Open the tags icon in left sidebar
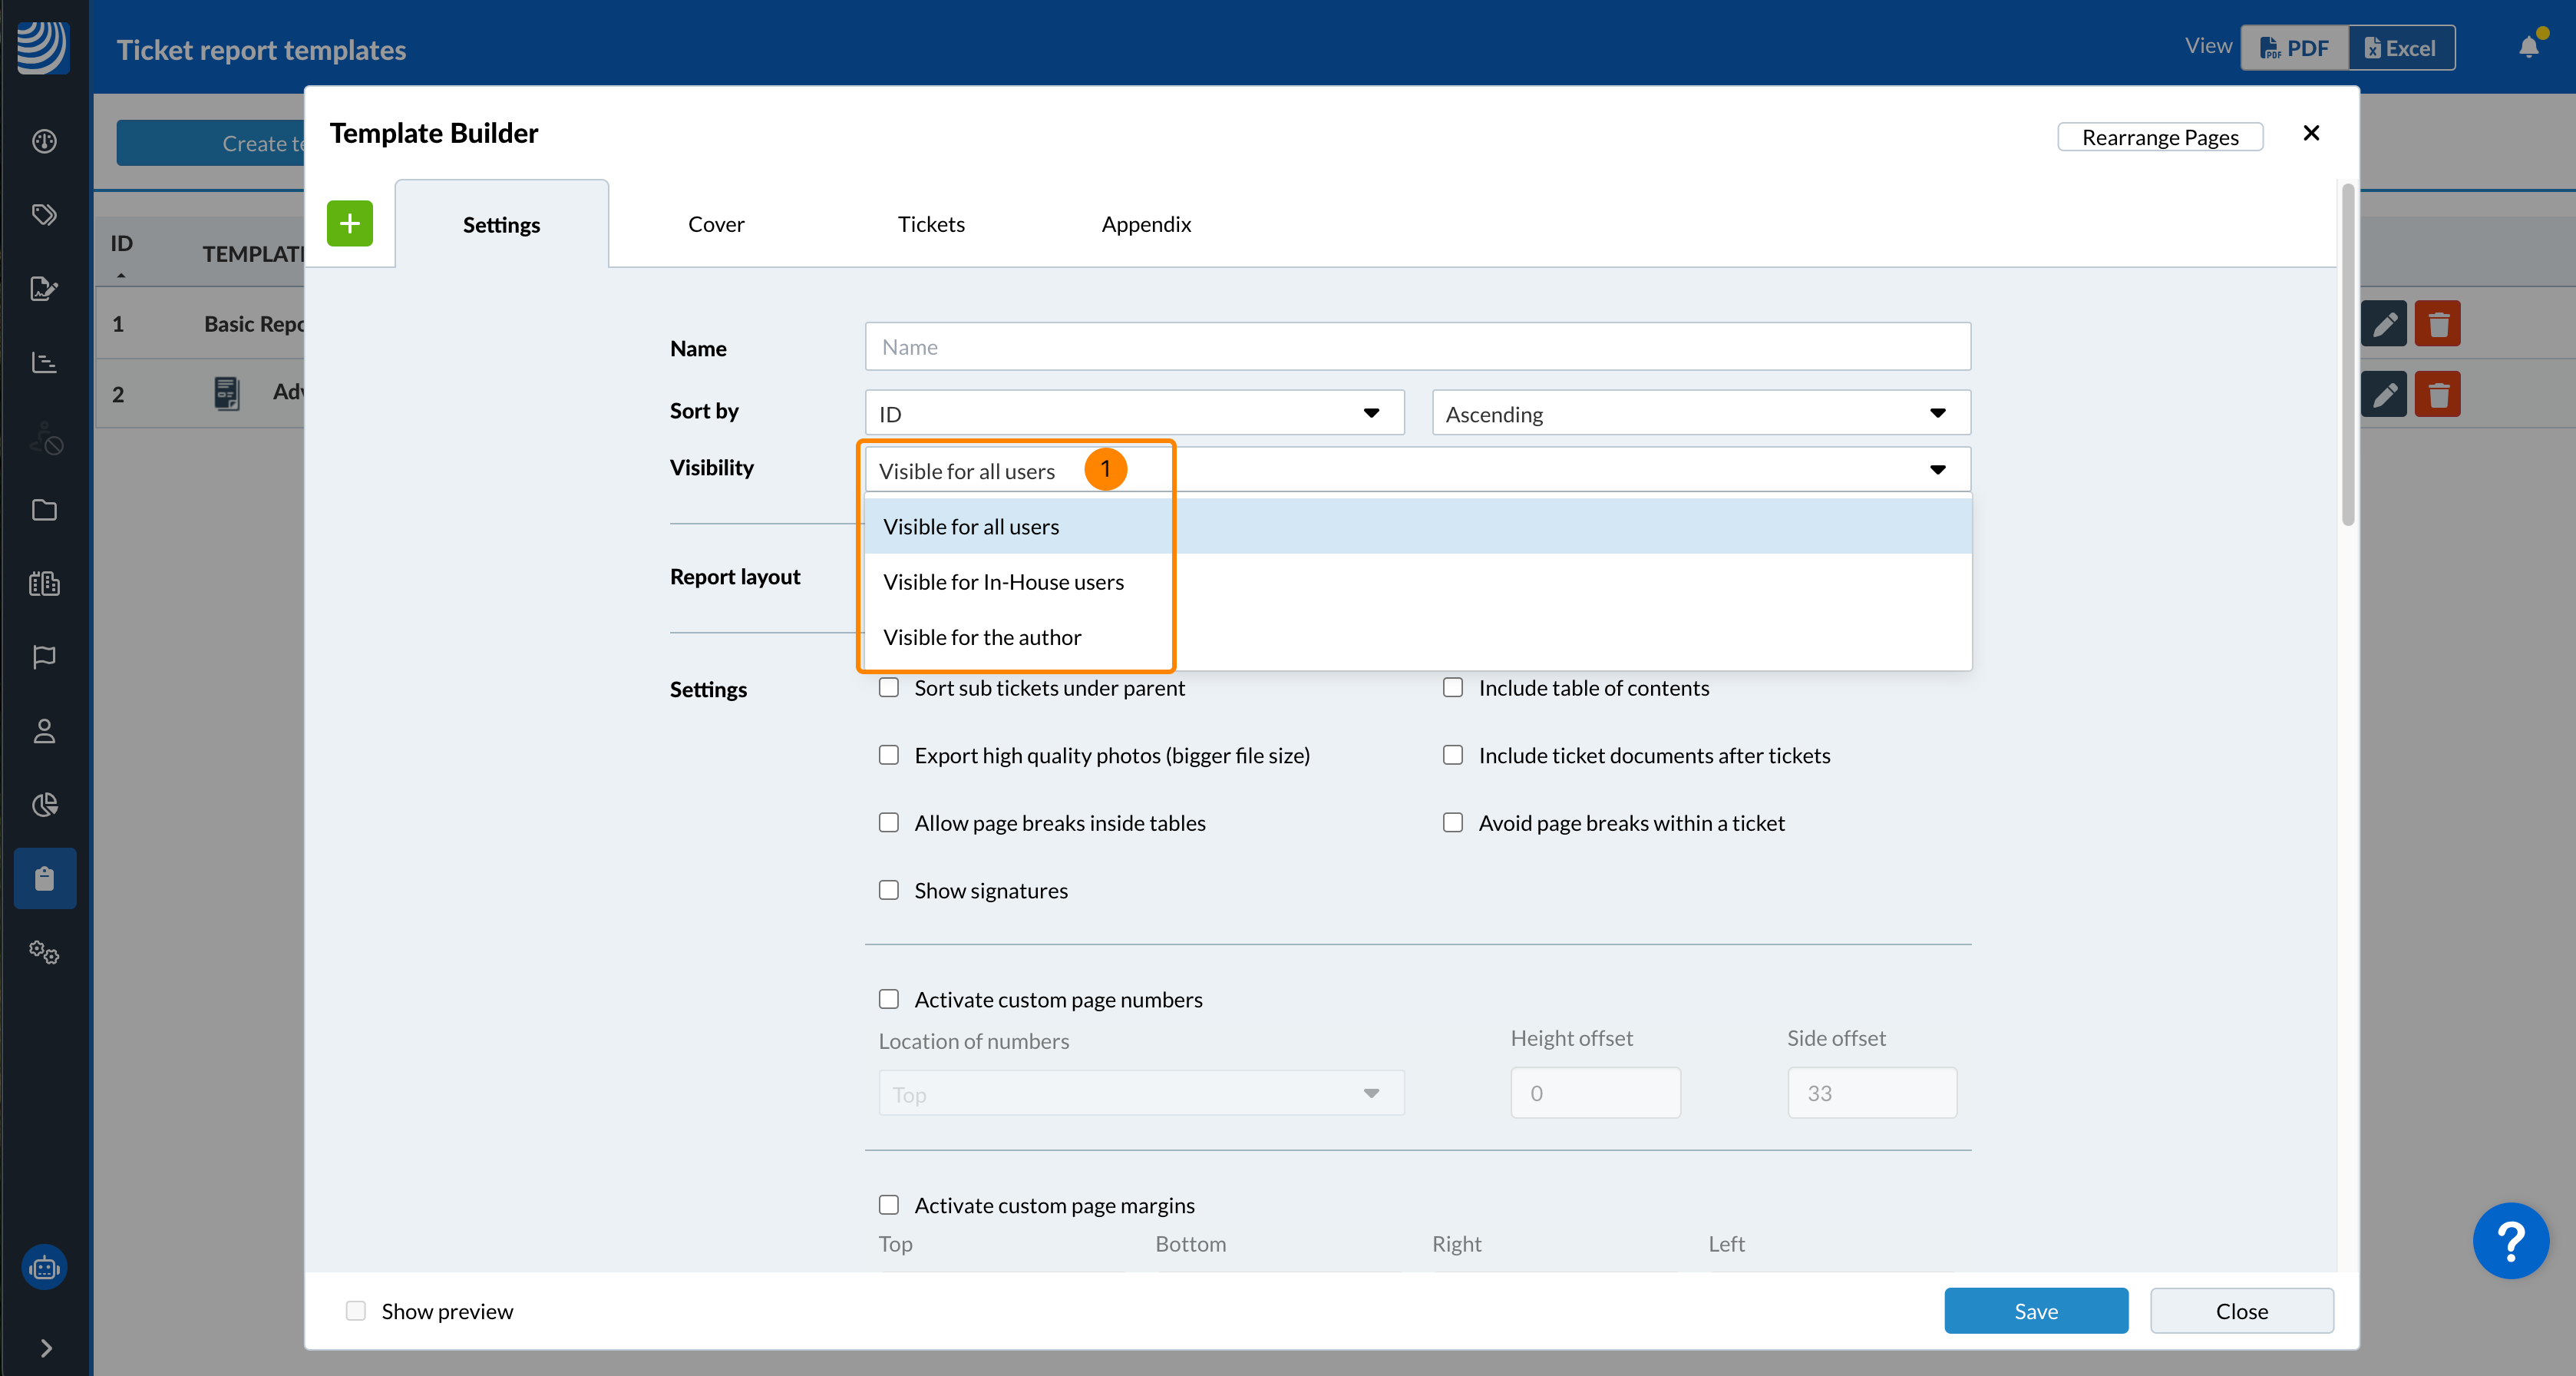The height and width of the screenshot is (1376, 2576). [44, 215]
